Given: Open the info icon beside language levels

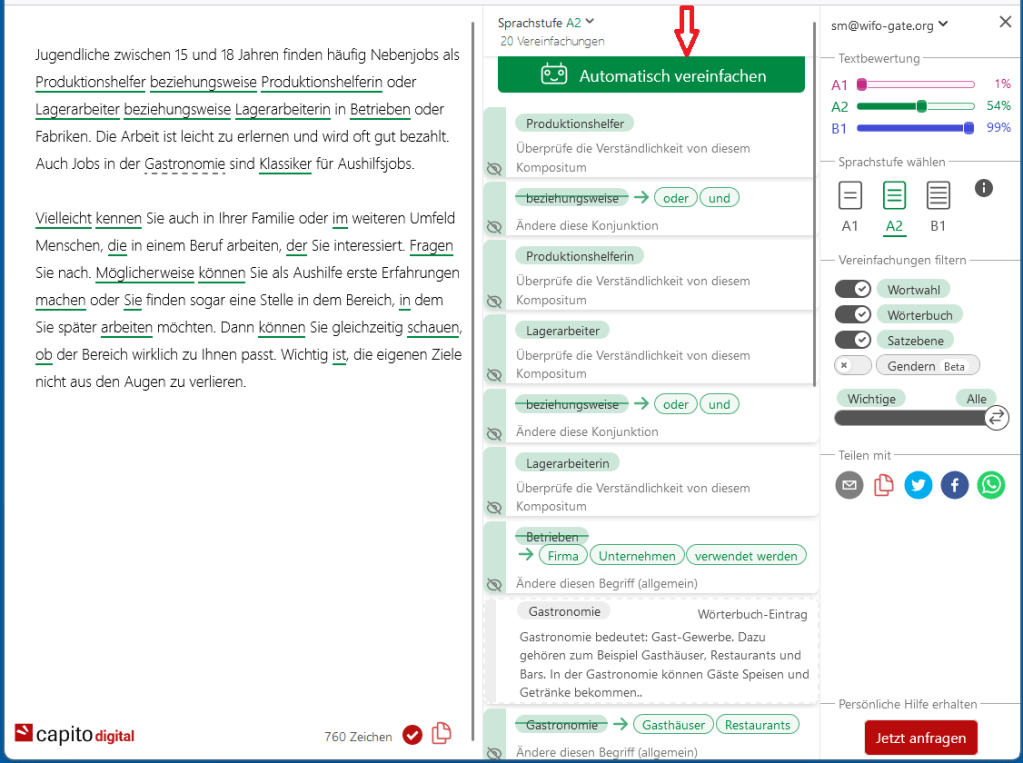Looking at the screenshot, I should (x=984, y=188).
